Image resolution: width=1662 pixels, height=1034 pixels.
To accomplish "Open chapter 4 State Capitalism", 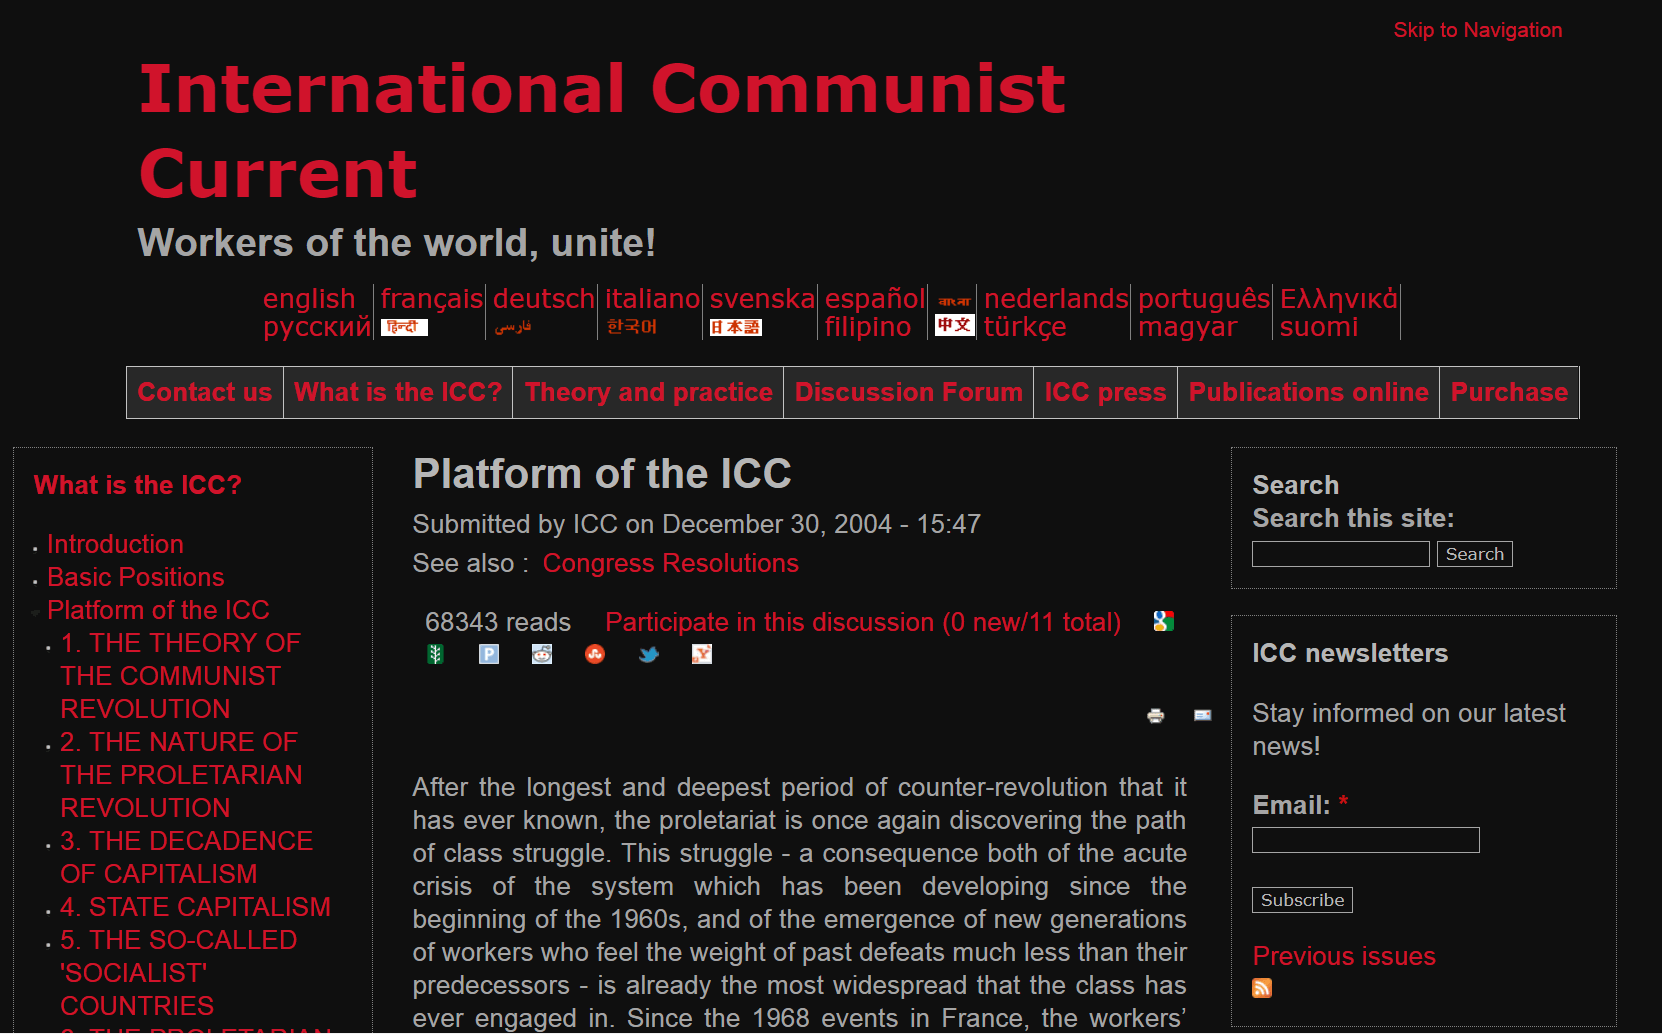I will [195, 907].
